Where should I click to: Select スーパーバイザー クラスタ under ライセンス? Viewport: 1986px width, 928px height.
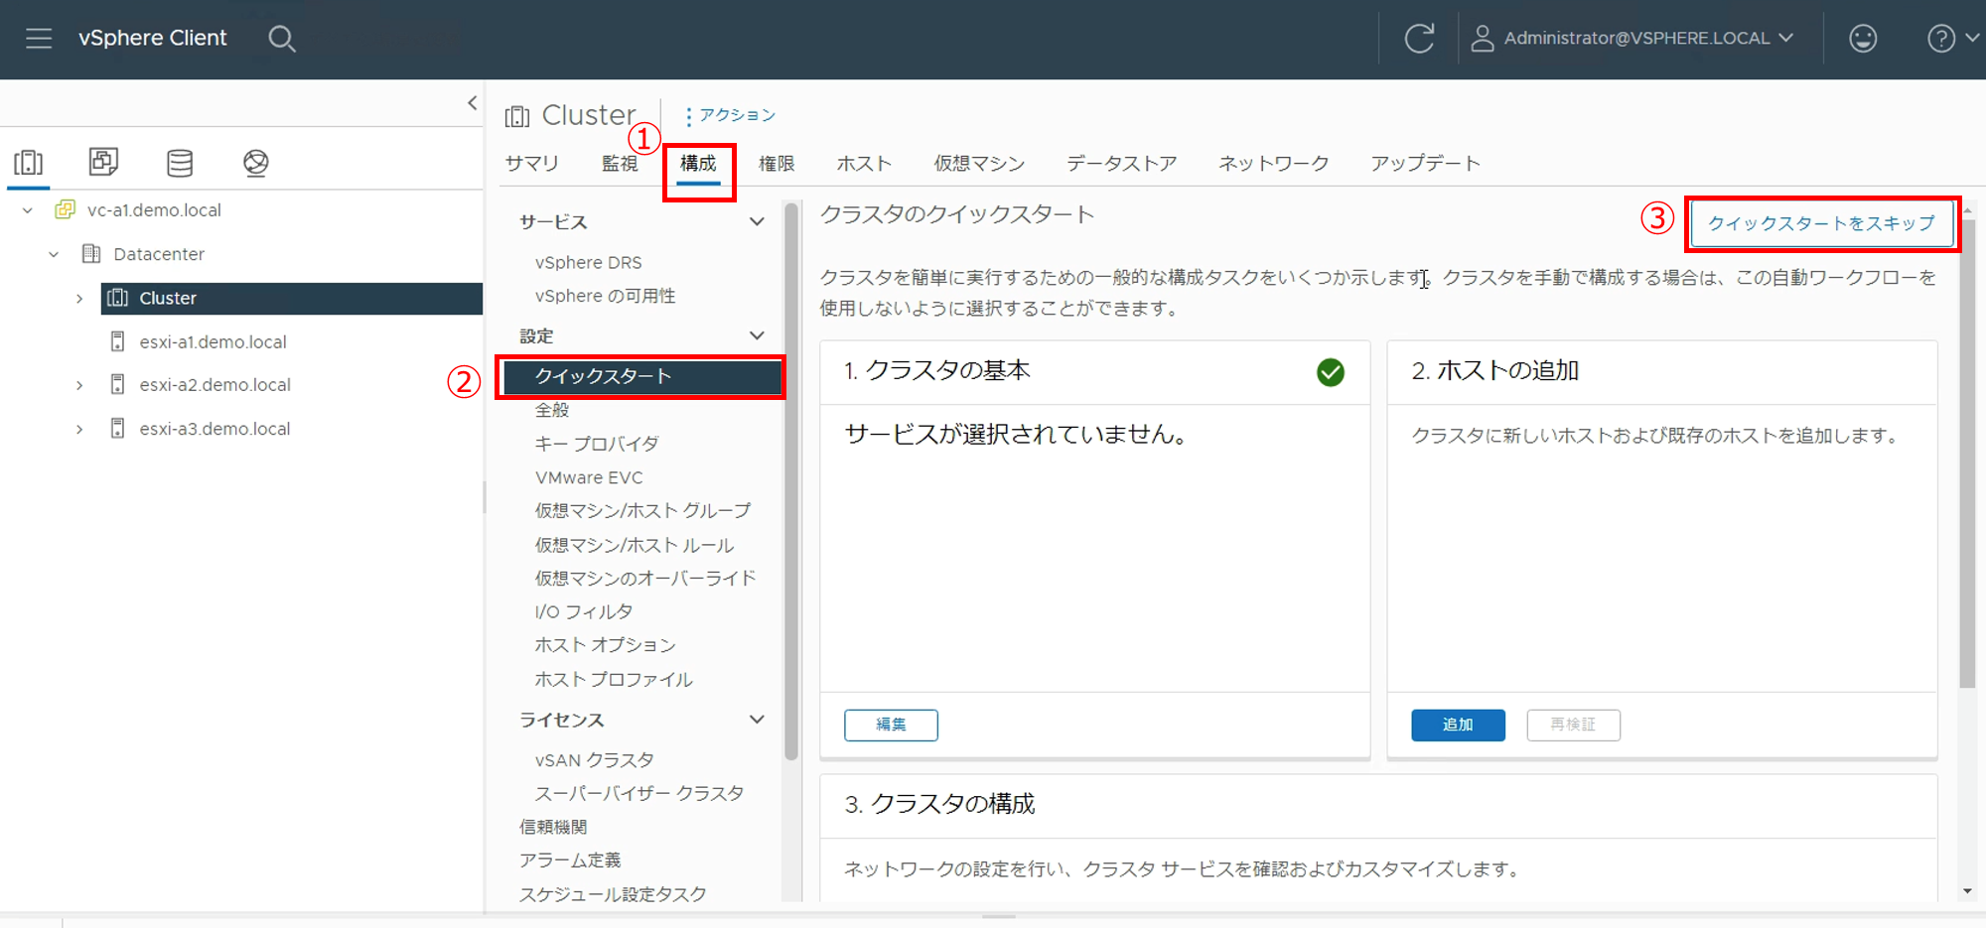[x=639, y=793]
